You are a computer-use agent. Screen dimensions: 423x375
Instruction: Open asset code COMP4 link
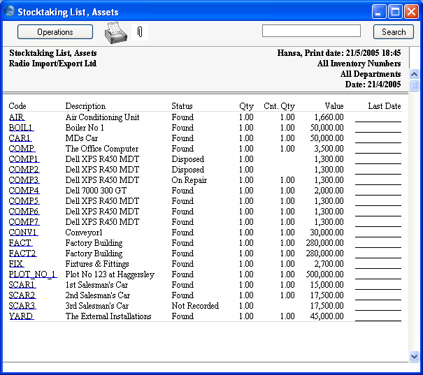pos(24,191)
